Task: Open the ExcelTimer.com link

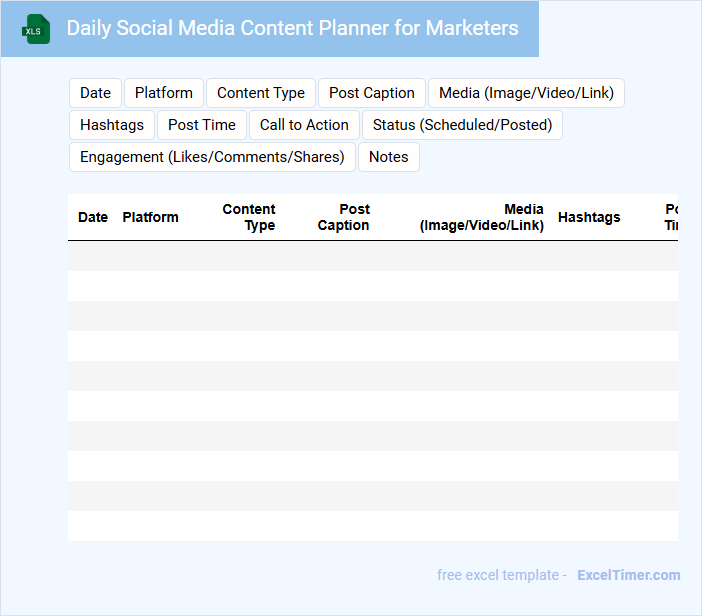Action: [x=628, y=575]
